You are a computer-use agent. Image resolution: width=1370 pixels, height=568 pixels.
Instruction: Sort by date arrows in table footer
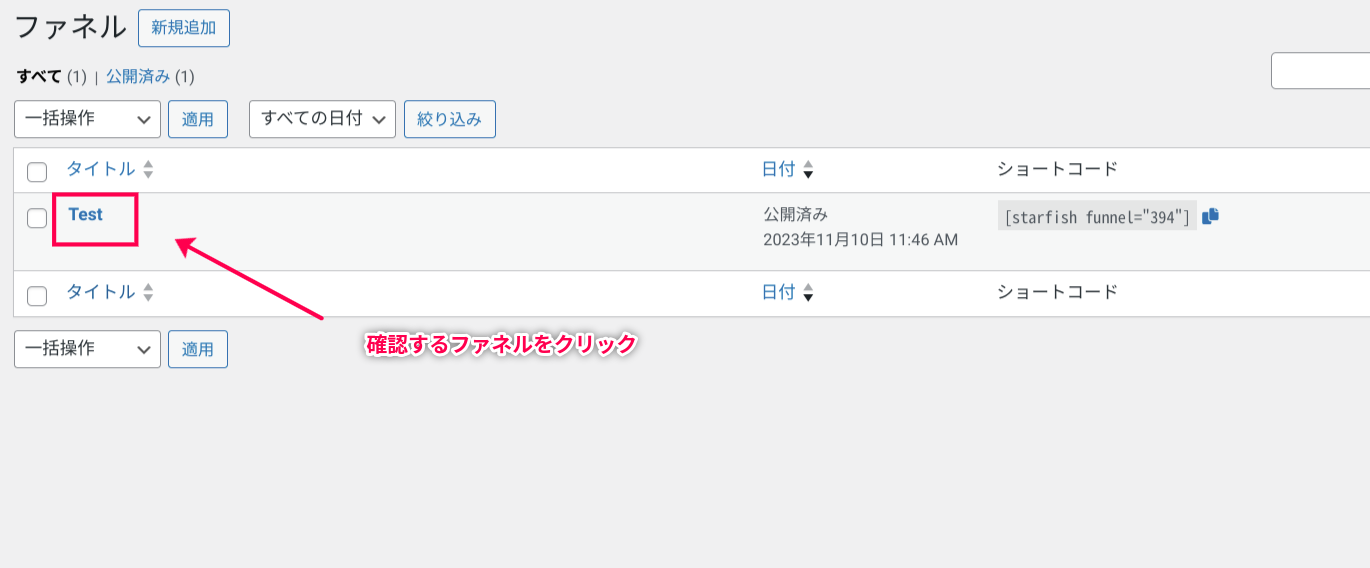tap(808, 293)
